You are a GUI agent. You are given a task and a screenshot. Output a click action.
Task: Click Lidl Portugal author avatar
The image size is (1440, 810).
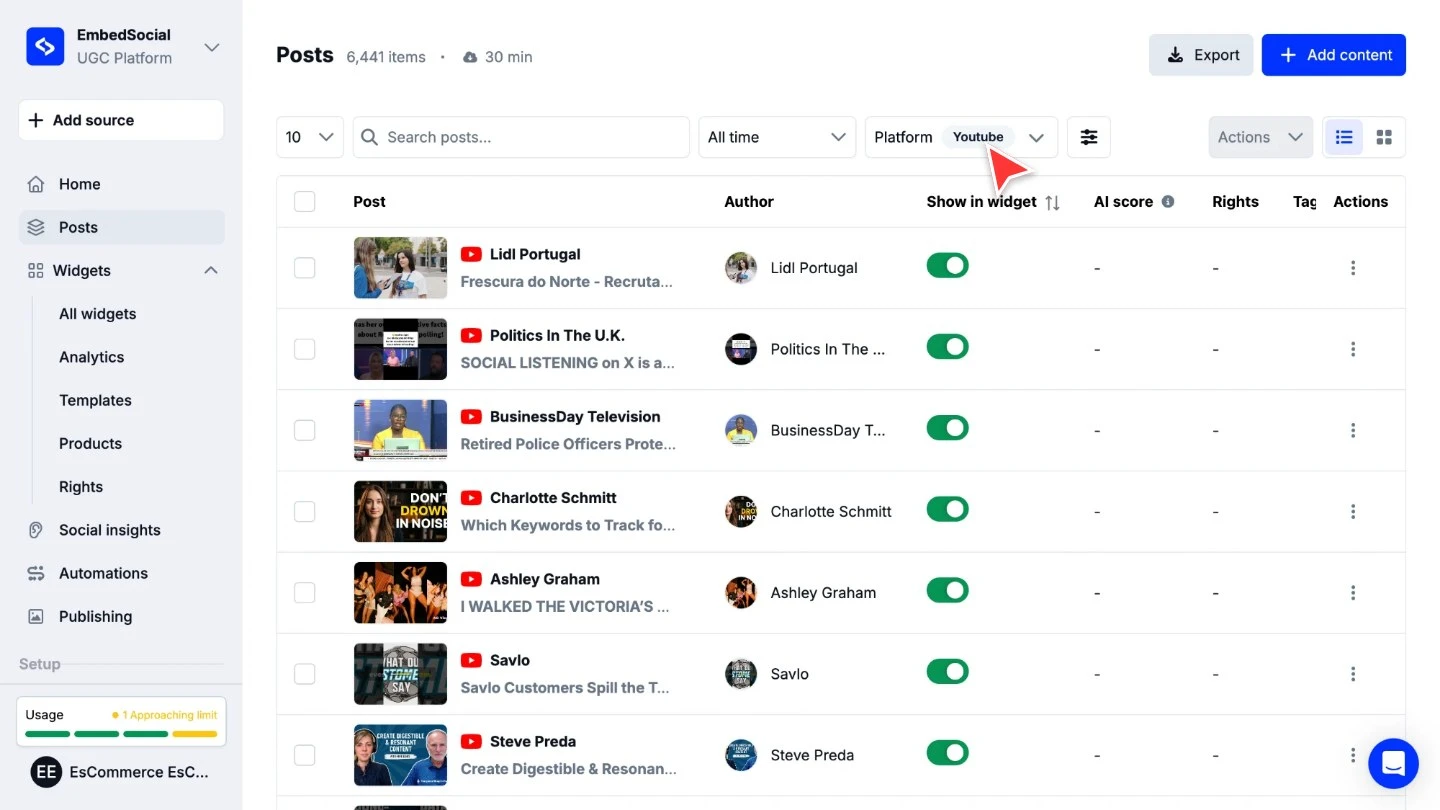(741, 268)
